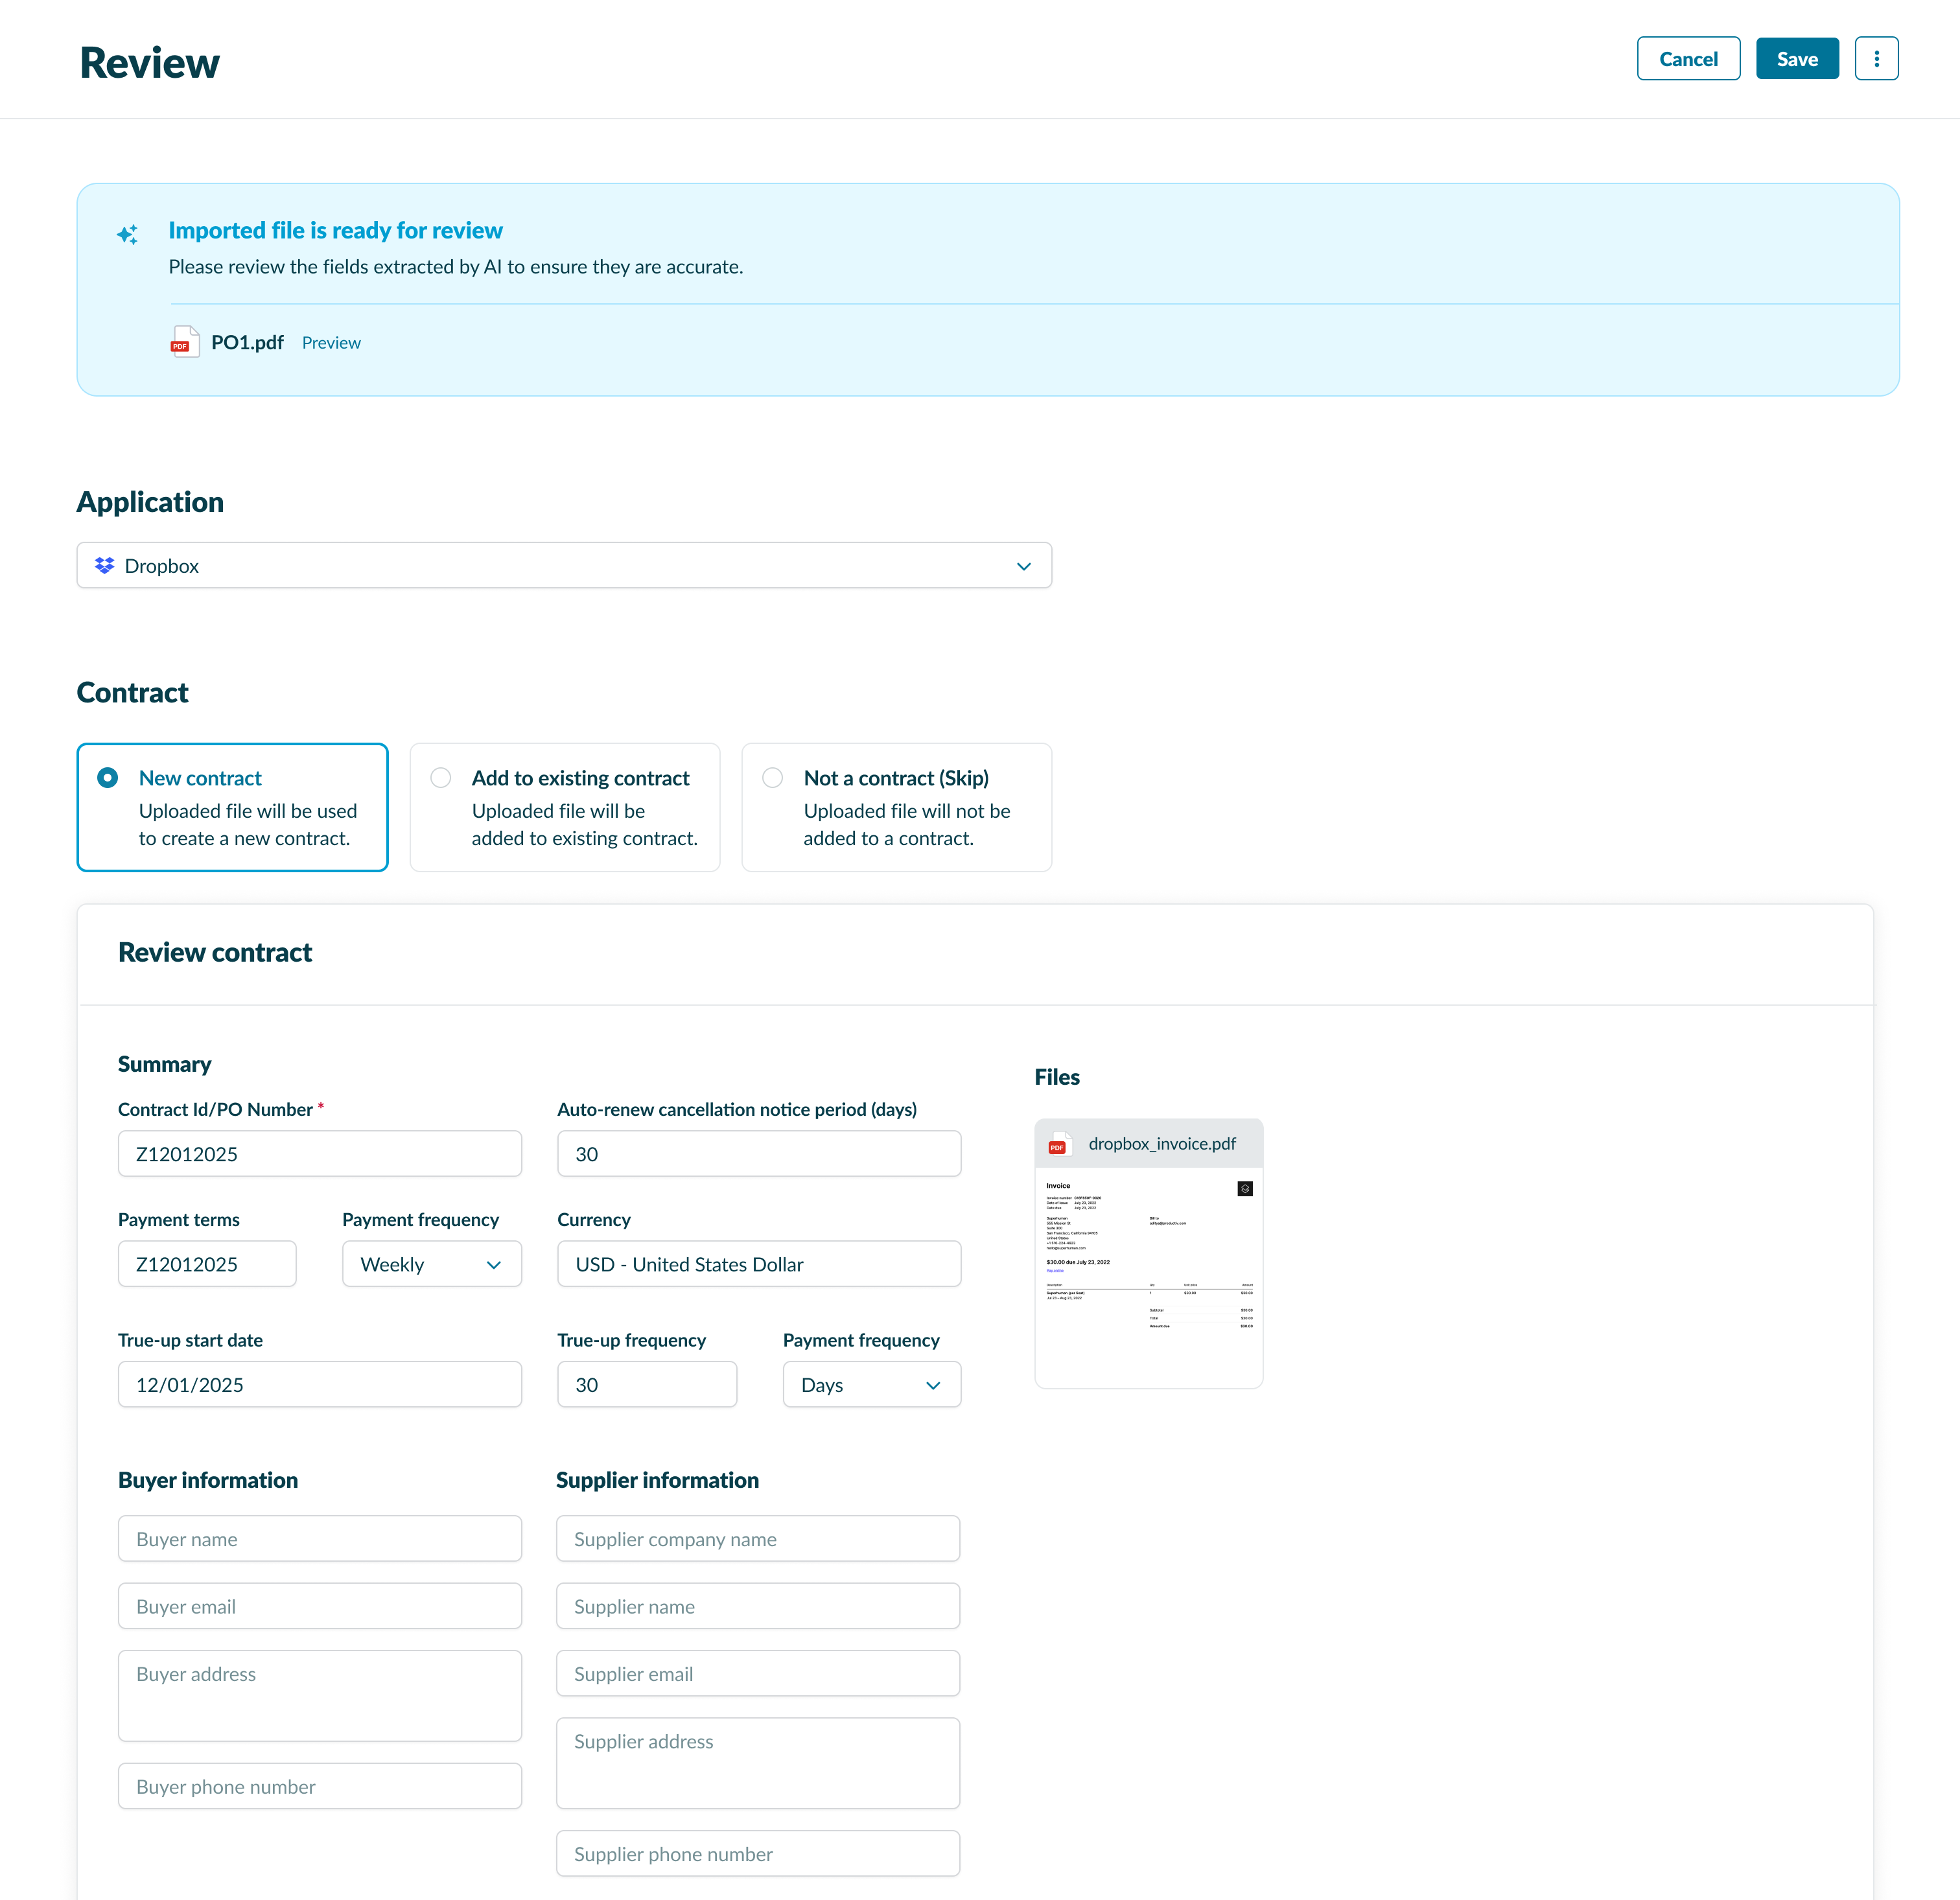Select the New contract radio option
Image resolution: width=1960 pixels, height=1900 pixels.
point(108,778)
